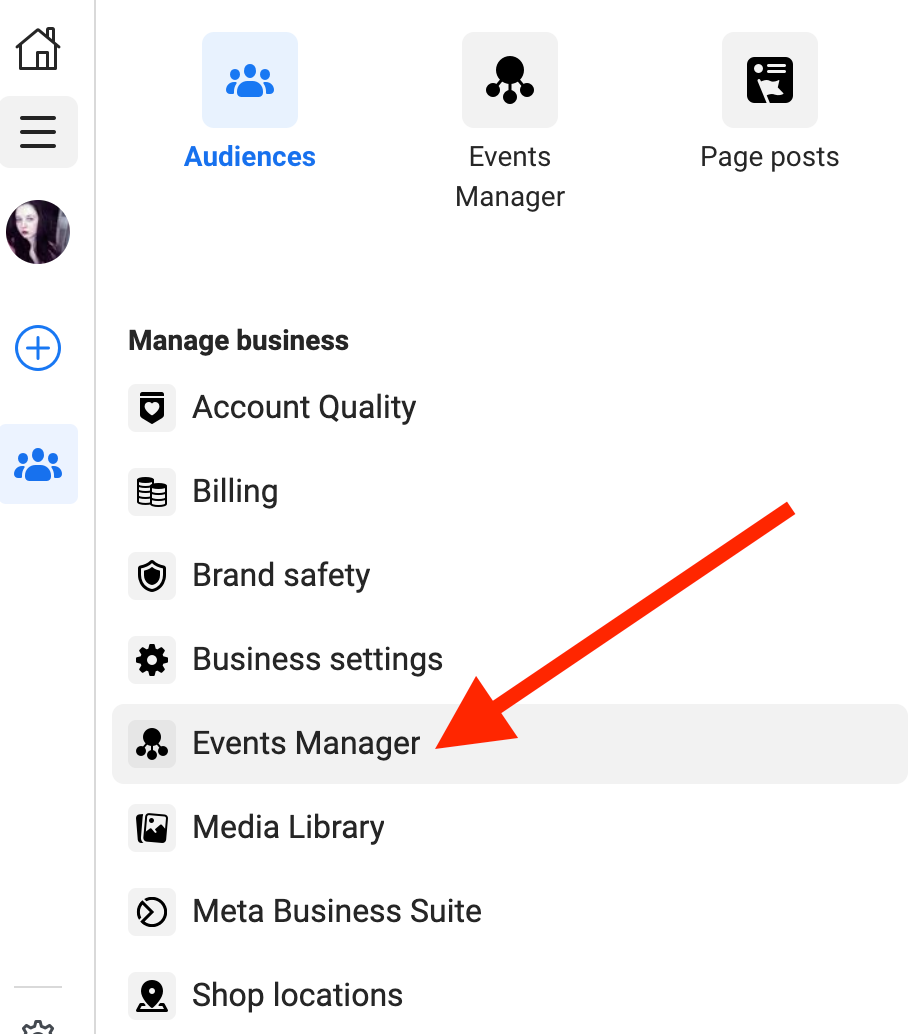The height and width of the screenshot is (1034, 922).
Task: Click the Account Quality shield icon
Action: pos(152,408)
